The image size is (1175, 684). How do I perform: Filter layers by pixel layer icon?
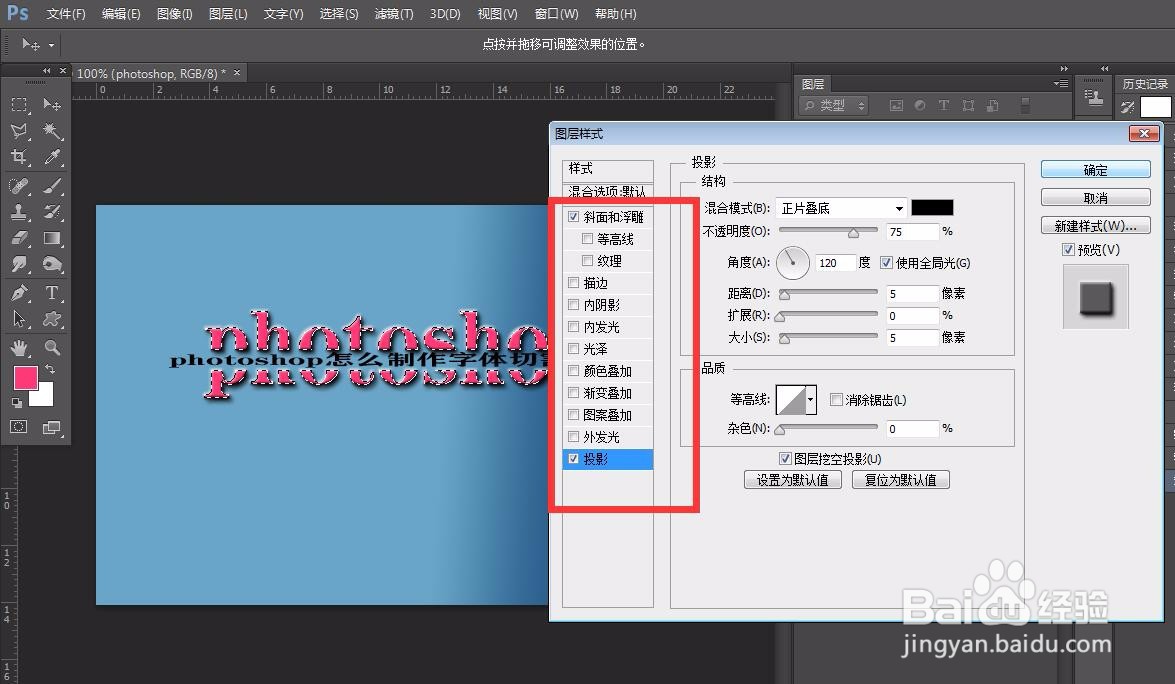(x=896, y=106)
